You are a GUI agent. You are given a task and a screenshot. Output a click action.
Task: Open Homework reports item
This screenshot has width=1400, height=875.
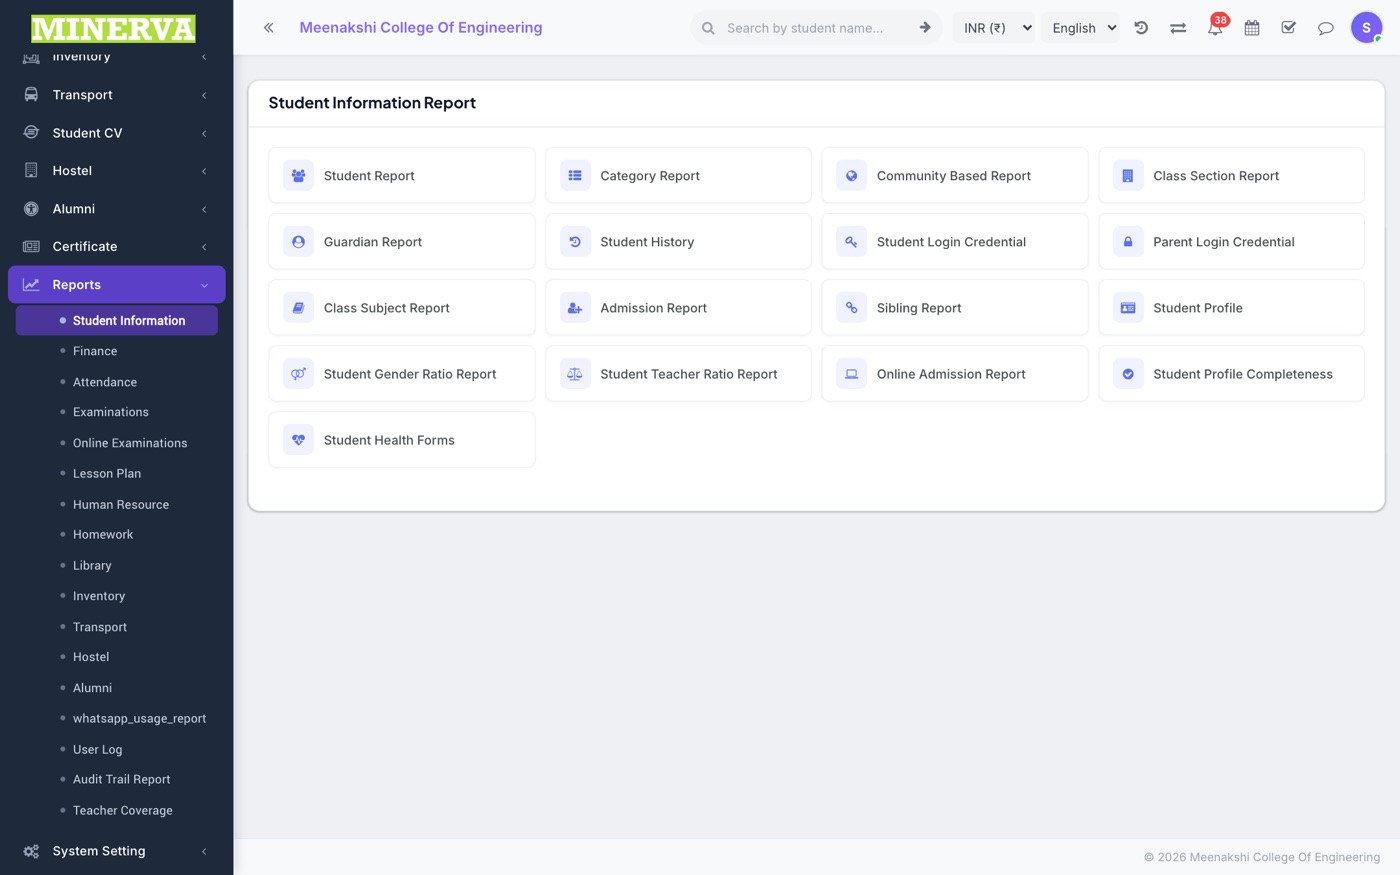point(103,534)
